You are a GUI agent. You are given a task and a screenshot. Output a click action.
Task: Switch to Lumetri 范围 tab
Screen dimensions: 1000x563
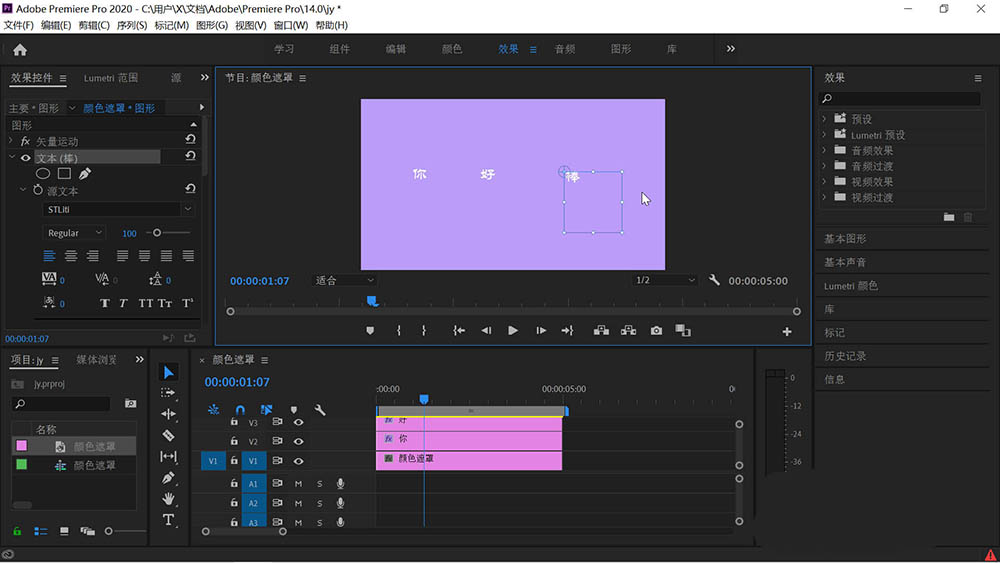click(x=111, y=78)
